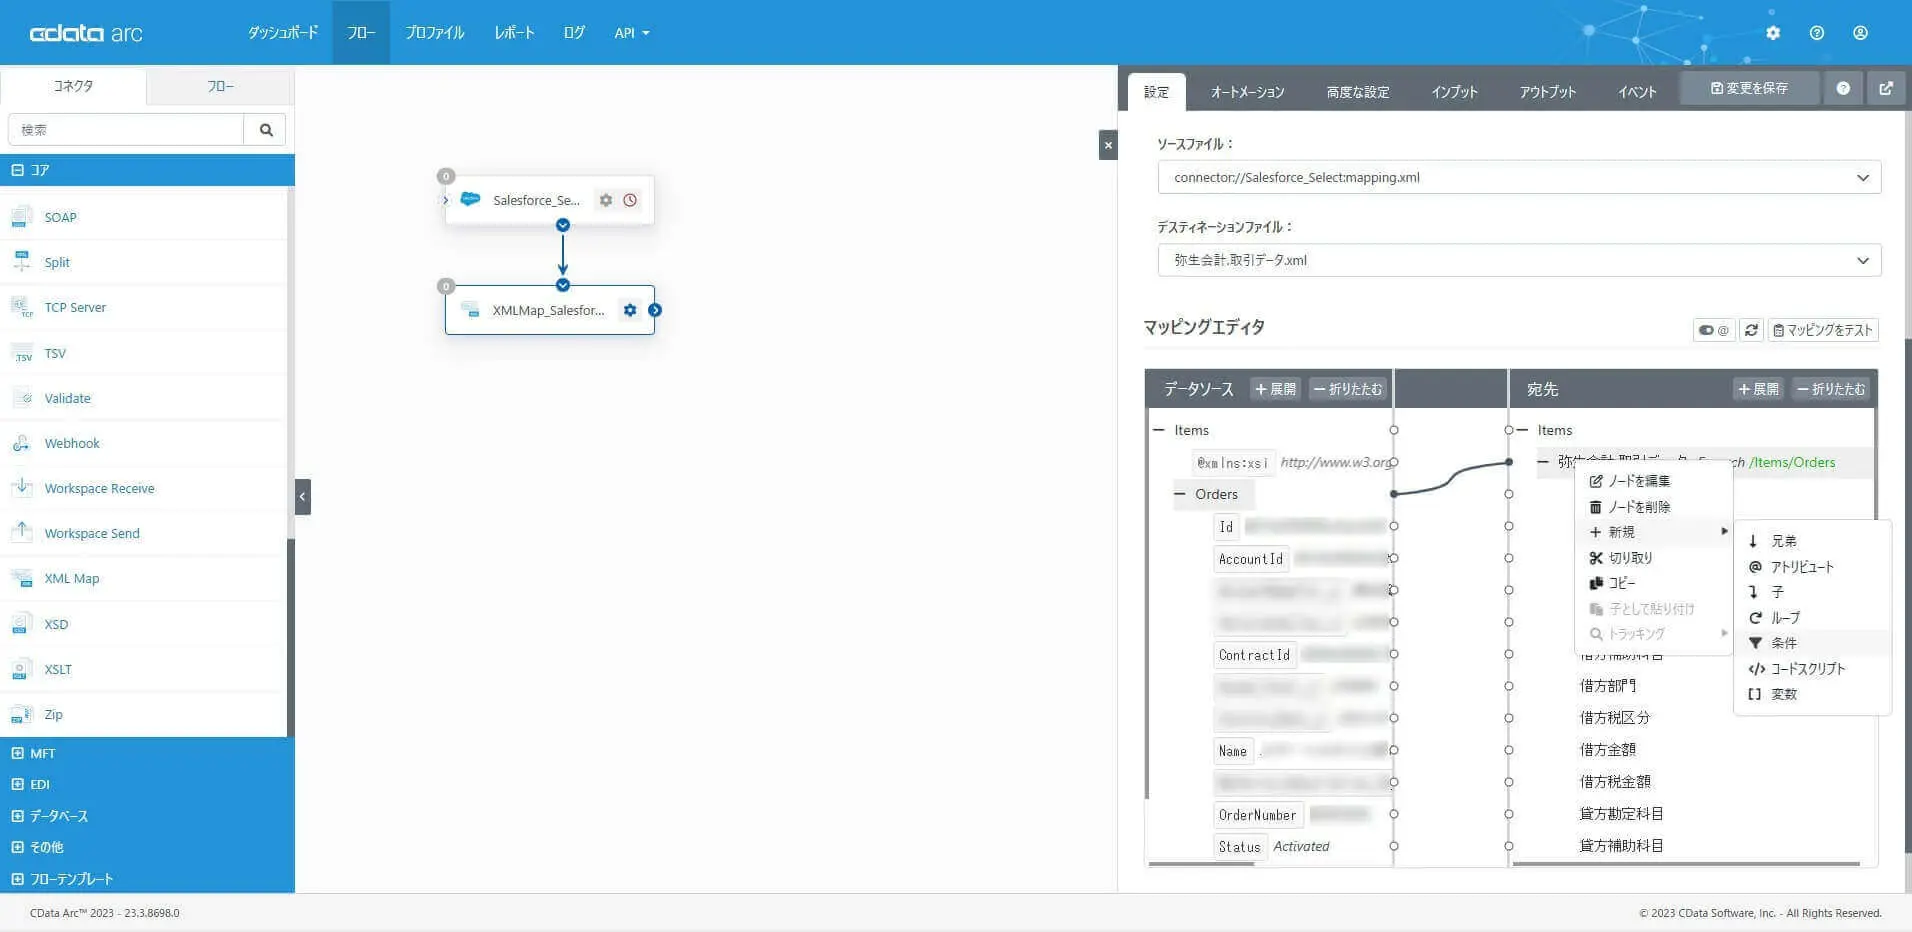Click 展開 in the destination header
Screen dimensions: 1912x932
click(x=1758, y=389)
